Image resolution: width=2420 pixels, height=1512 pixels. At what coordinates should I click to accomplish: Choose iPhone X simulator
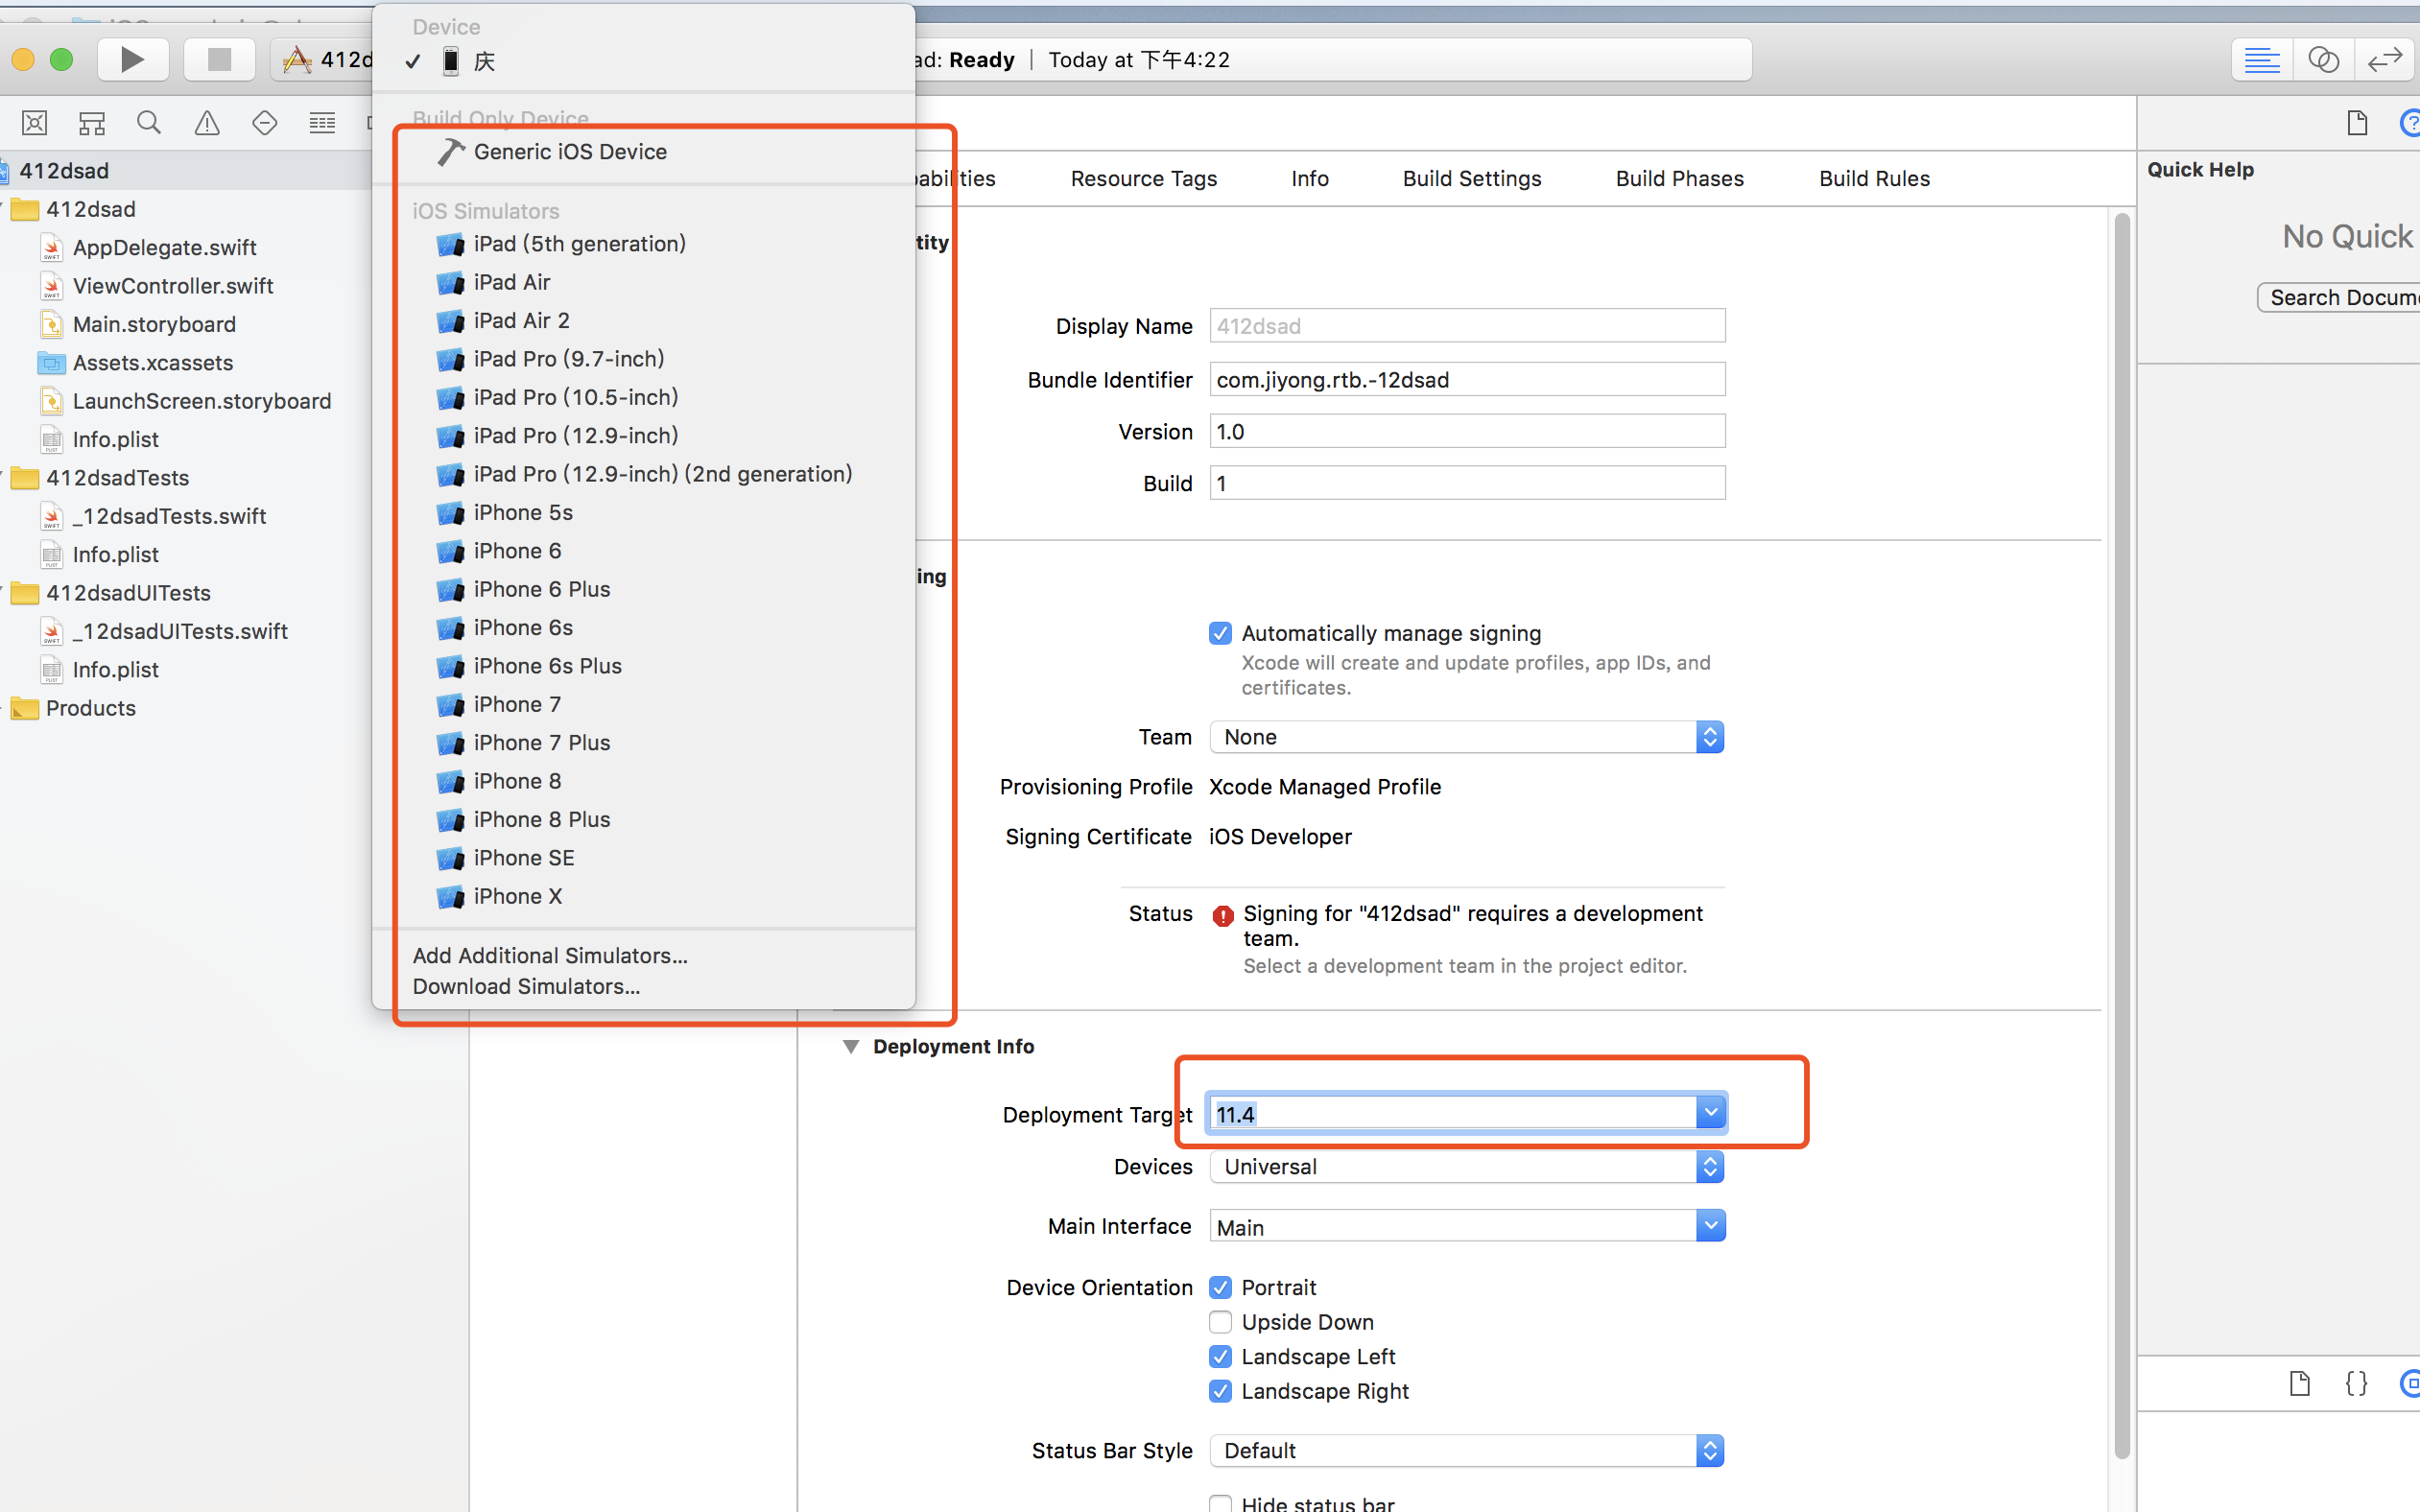[643, 896]
